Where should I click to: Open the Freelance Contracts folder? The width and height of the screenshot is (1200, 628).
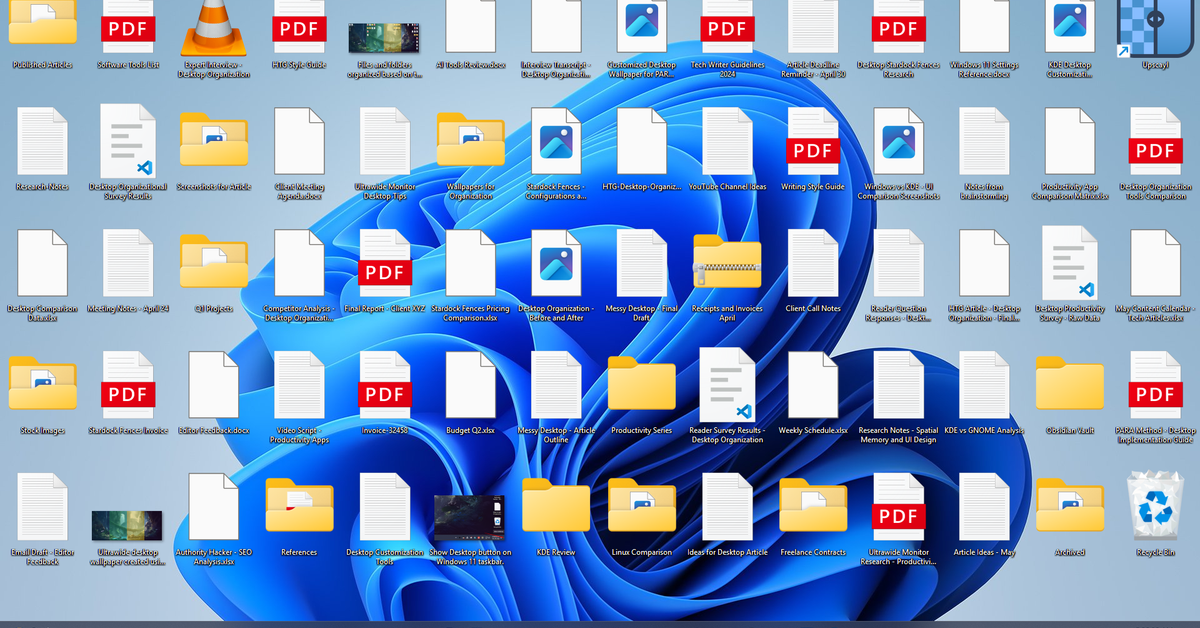812,506
